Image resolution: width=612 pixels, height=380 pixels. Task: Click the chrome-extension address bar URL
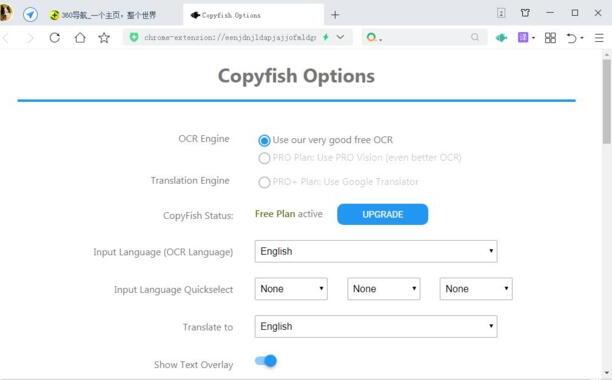tap(230, 37)
